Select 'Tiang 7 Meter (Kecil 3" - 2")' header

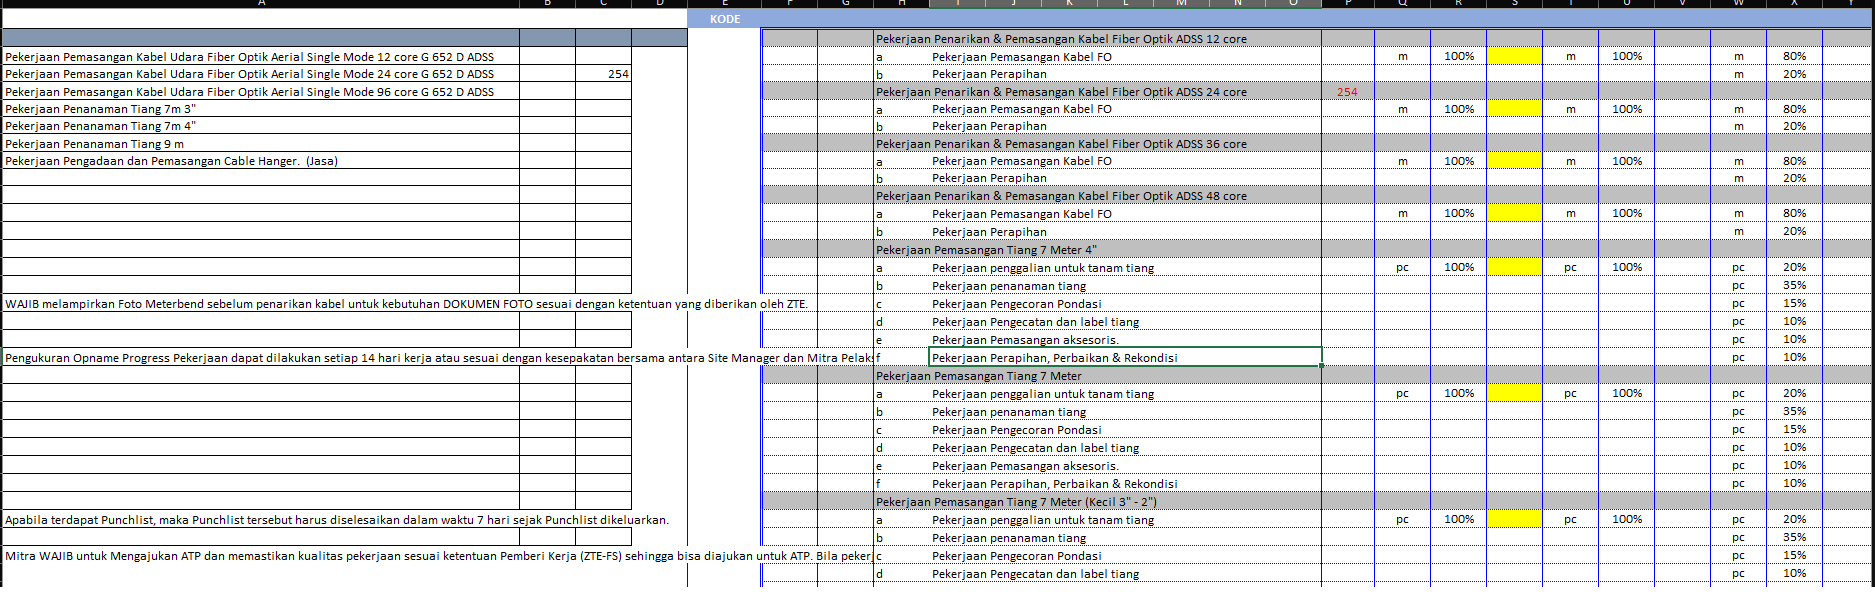click(1016, 502)
